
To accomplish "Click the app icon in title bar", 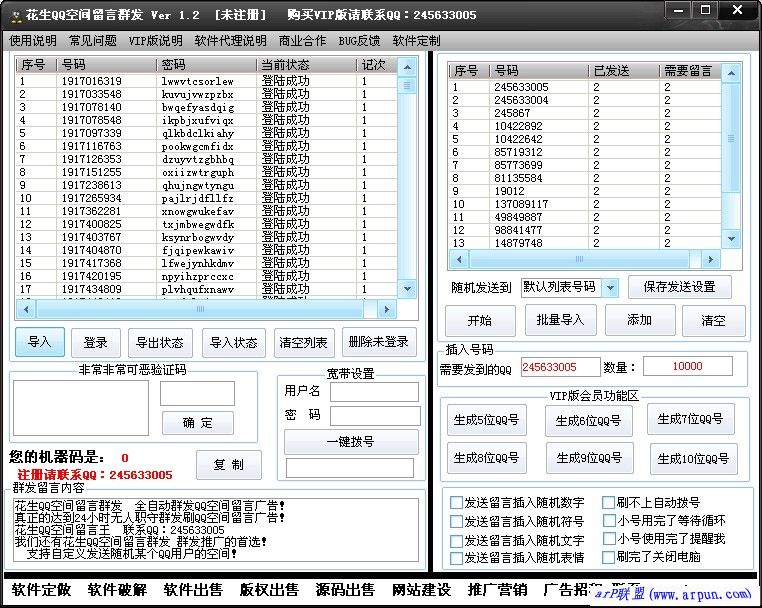I will coord(17,17).
